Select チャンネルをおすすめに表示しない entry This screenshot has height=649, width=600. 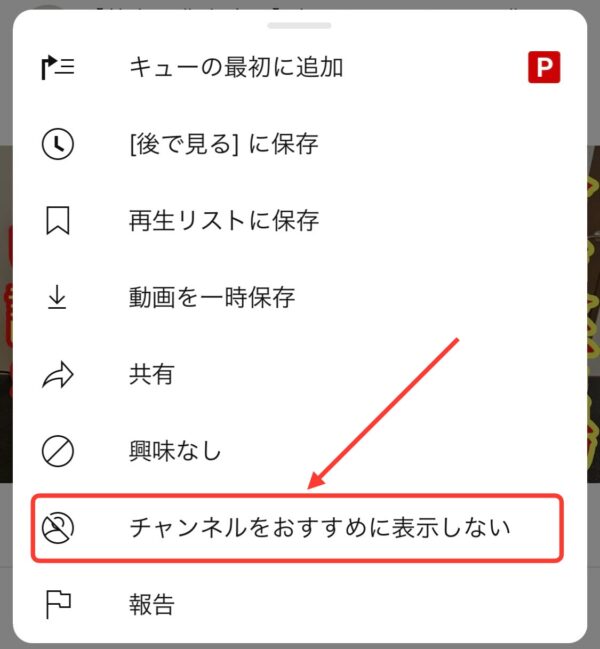tap(298, 528)
